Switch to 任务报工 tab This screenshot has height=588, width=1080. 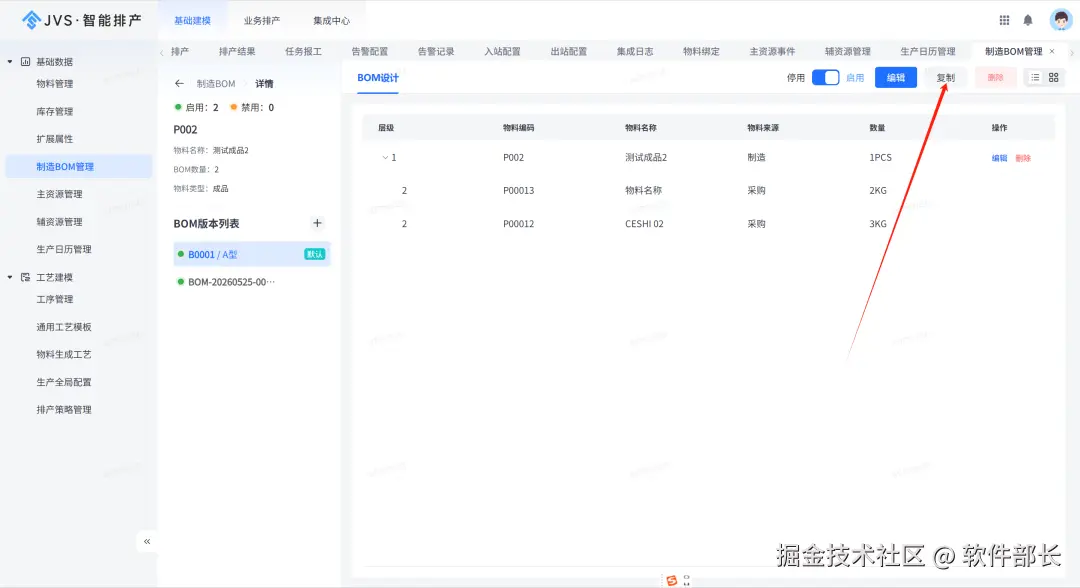click(x=303, y=52)
